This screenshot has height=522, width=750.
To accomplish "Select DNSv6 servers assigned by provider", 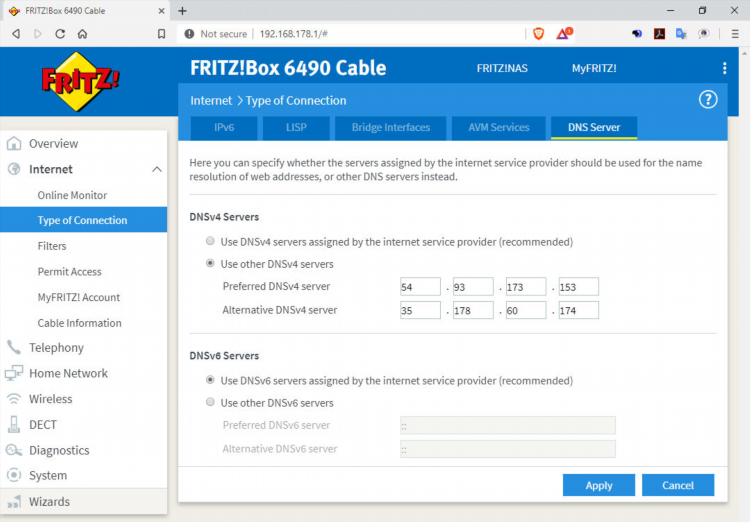I will click(210, 379).
